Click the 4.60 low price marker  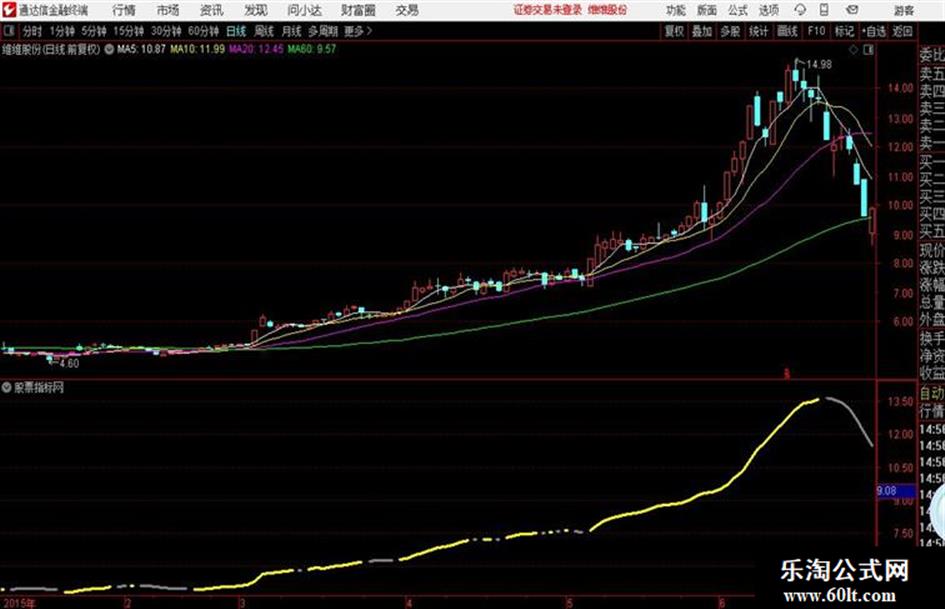[69, 364]
